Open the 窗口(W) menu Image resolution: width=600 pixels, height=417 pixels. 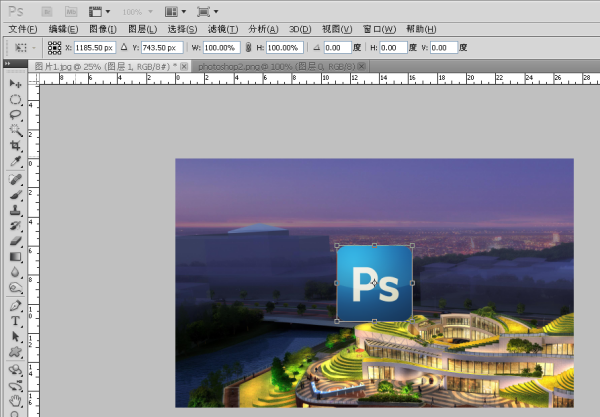click(379, 29)
